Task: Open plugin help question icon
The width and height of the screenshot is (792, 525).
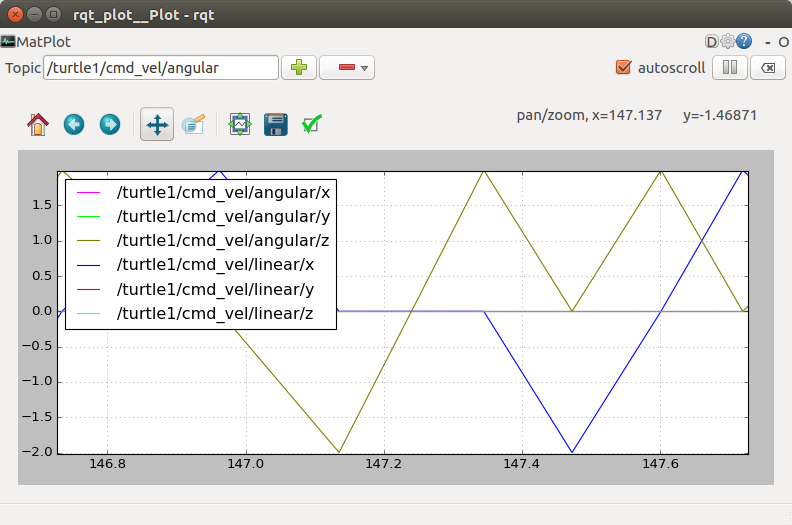Action: (744, 42)
